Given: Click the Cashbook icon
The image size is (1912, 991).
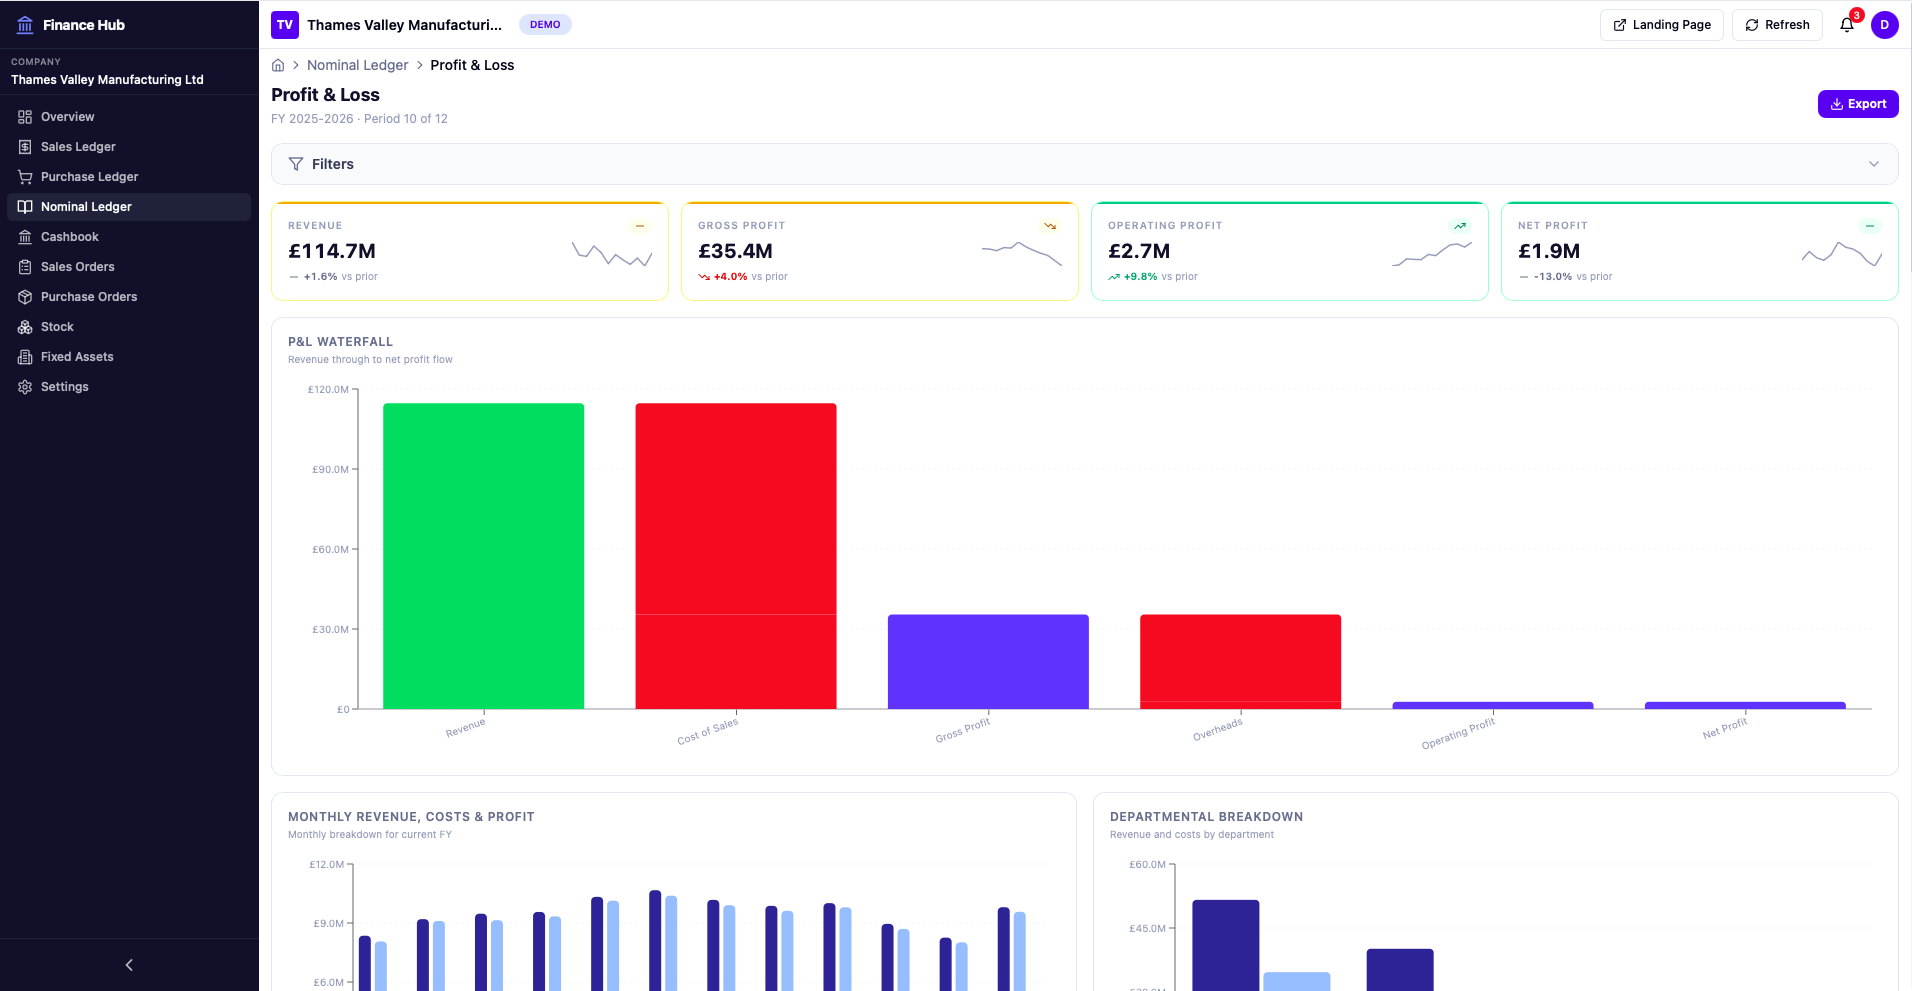Looking at the screenshot, I should pyautogui.click(x=23, y=237).
